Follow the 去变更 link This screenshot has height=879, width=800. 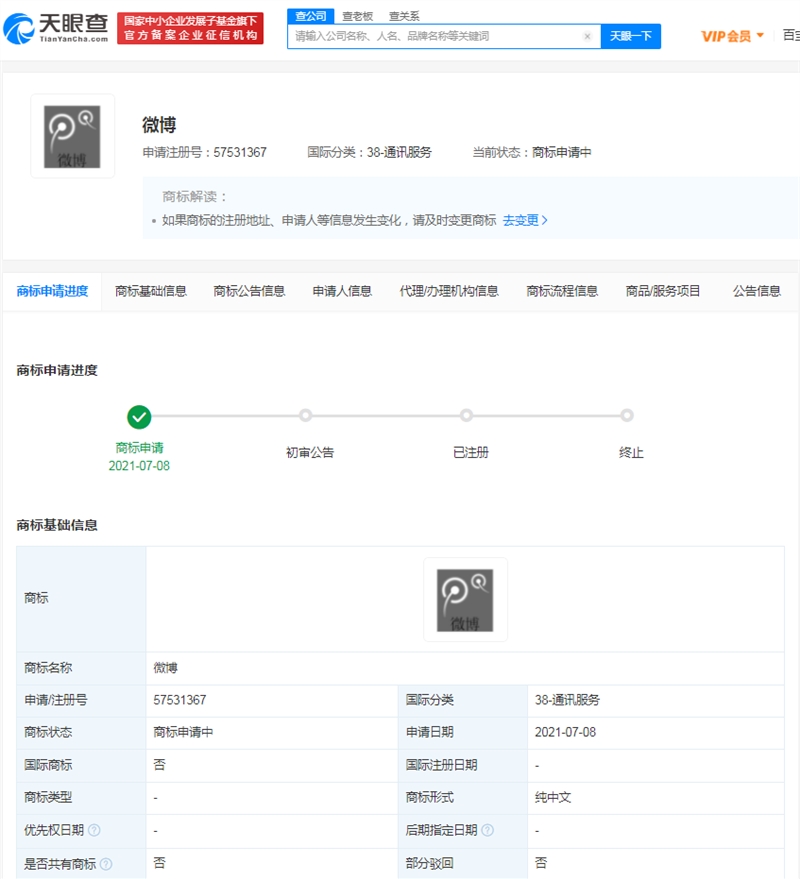525,220
